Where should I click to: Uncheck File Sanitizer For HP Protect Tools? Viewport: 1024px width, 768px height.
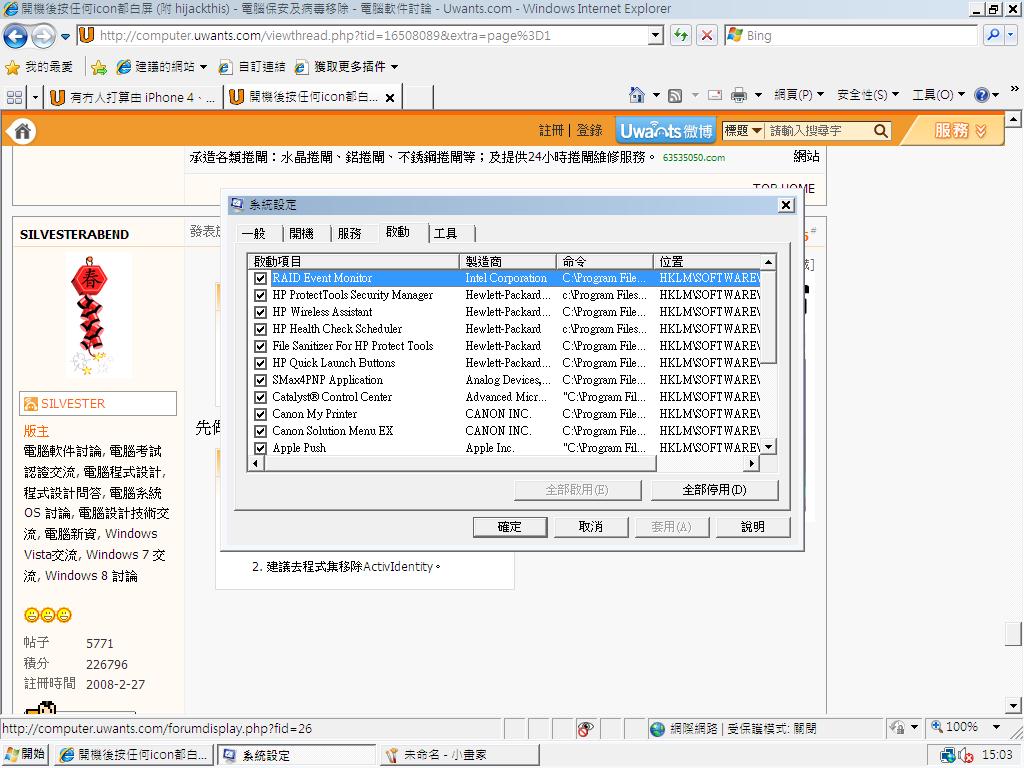pyautogui.click(x=261, y=346)
